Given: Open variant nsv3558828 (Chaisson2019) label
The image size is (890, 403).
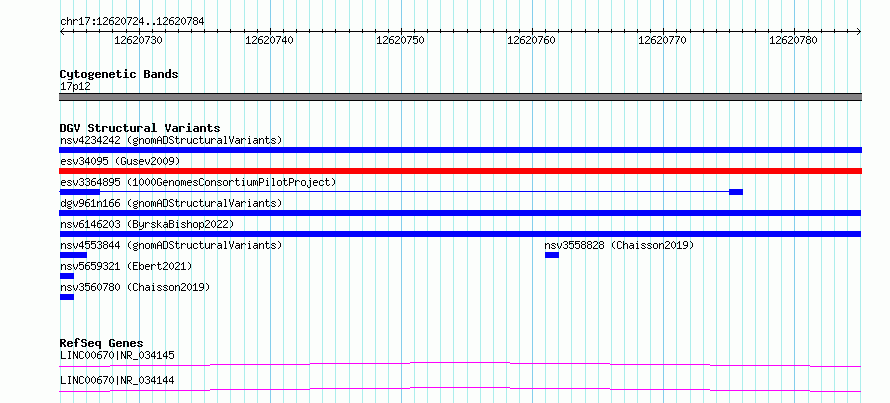Looking at the screenshot, I should point(619,245).
